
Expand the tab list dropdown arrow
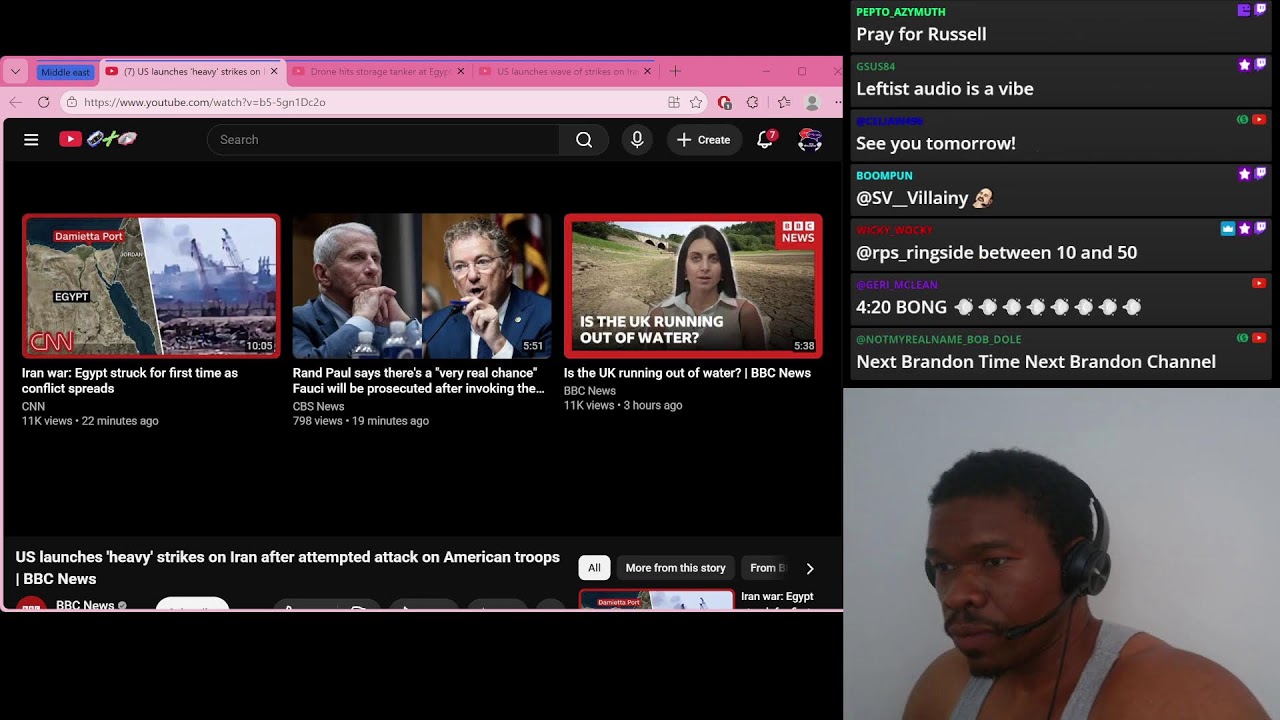(x=15, y=72)
